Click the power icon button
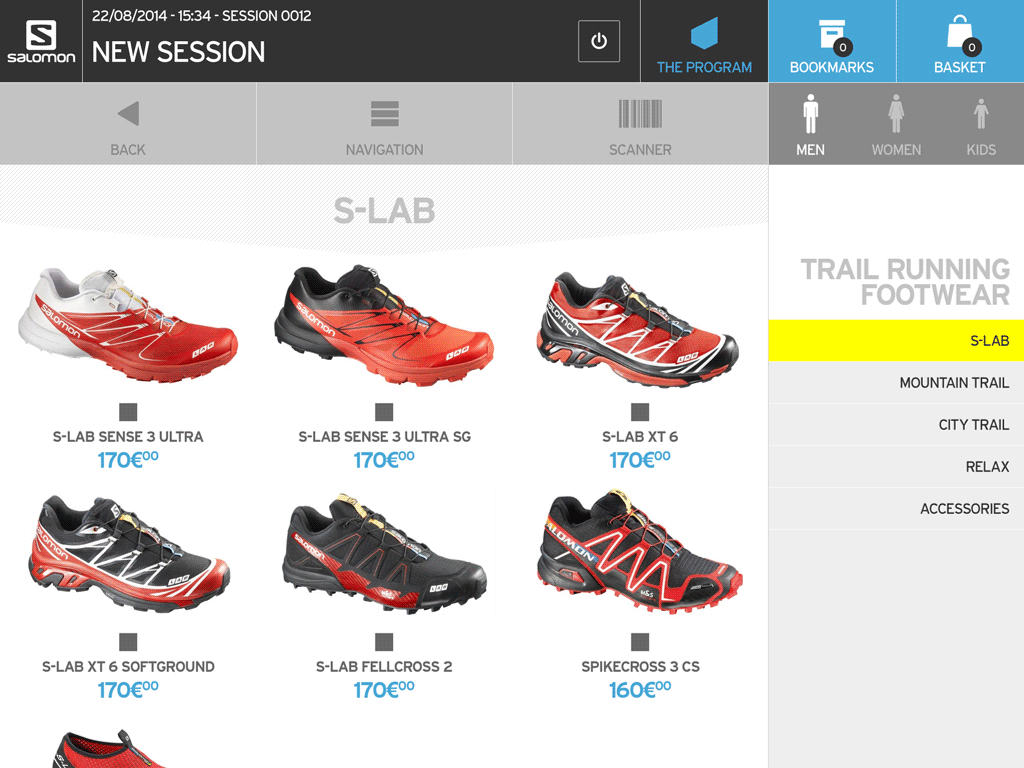Screen dimensions: 1024x768 click(x=599, y=41)
